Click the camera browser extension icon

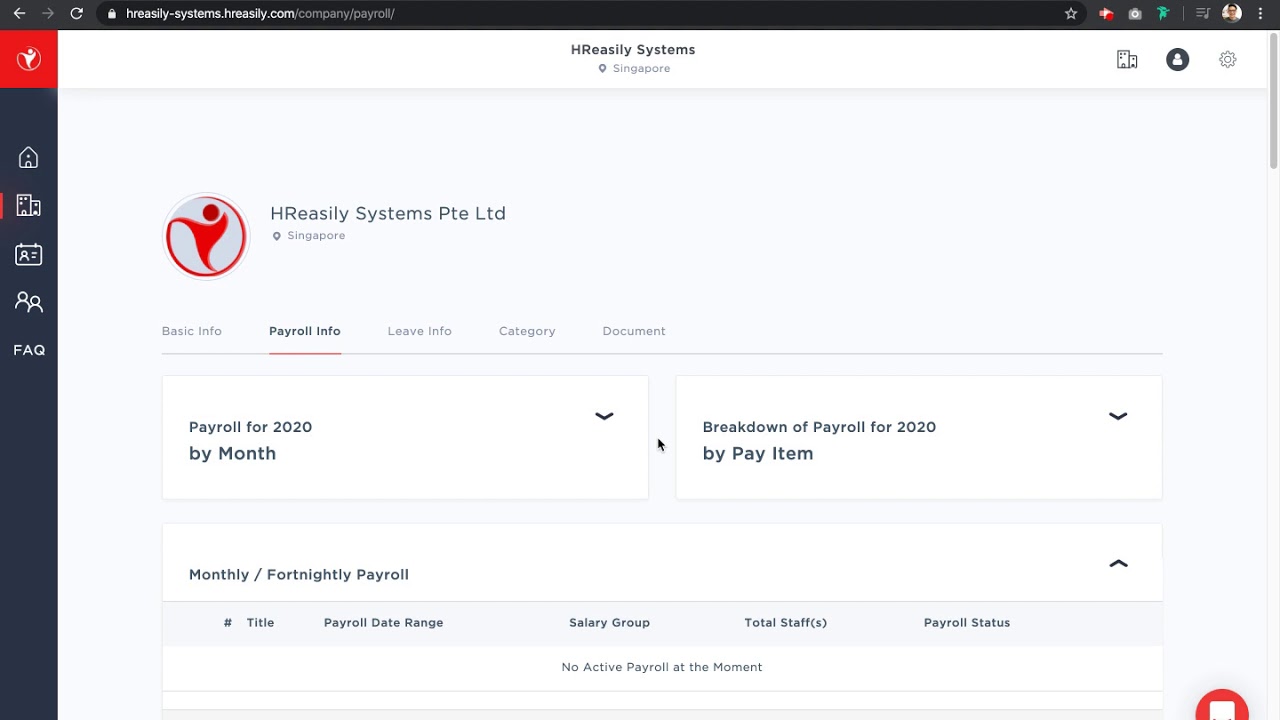pyautogui.click(x=1135, y=13)
